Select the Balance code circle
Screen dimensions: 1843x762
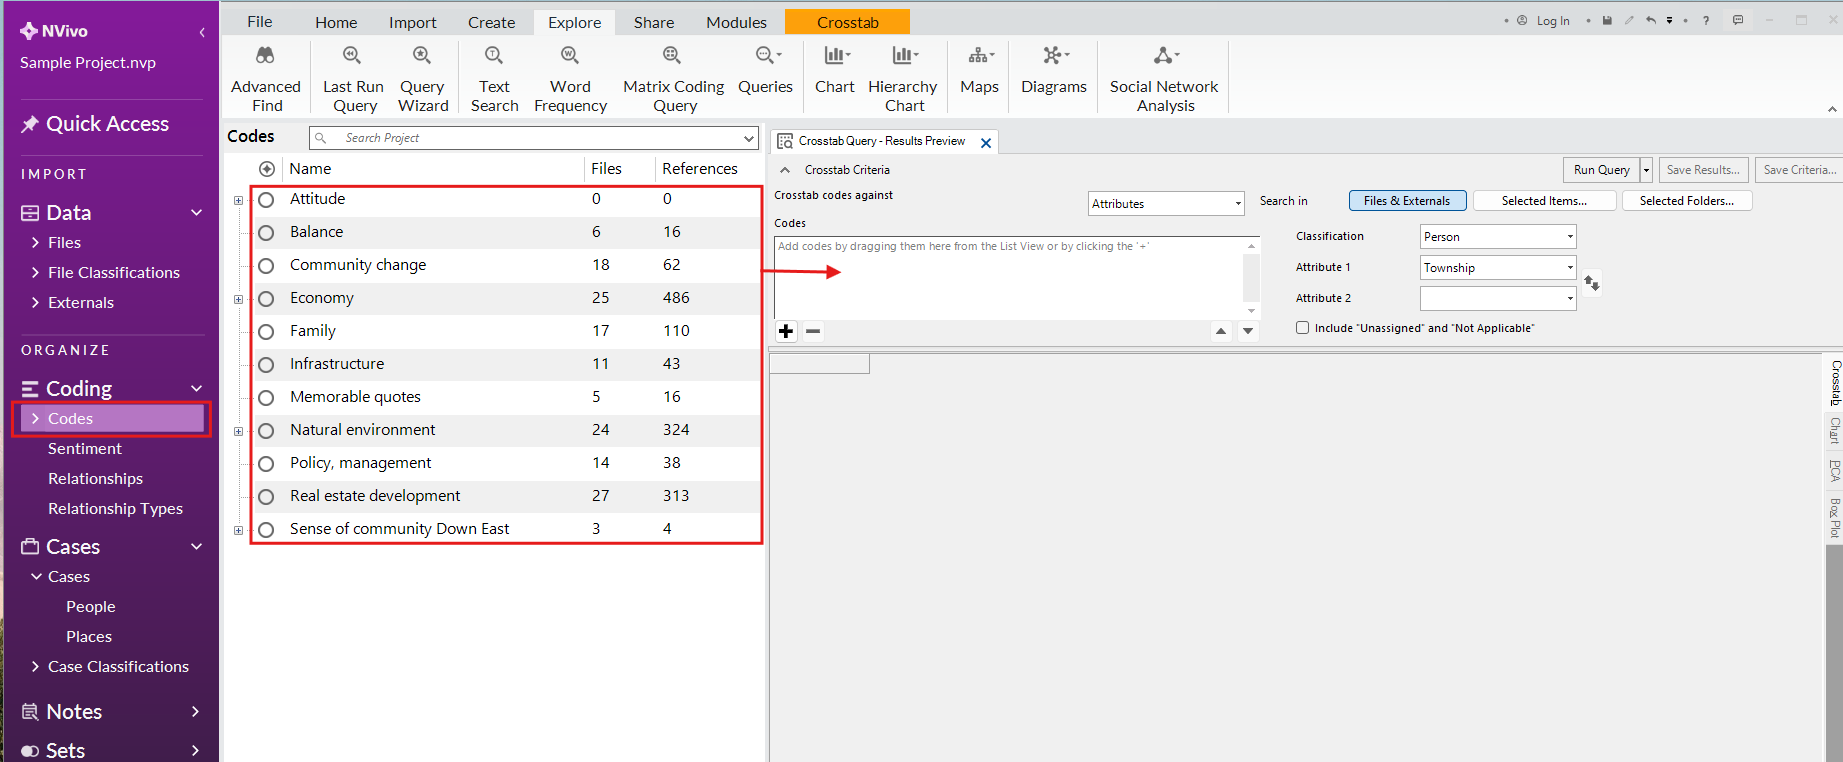pyautogui.click(x=266, y=233)
